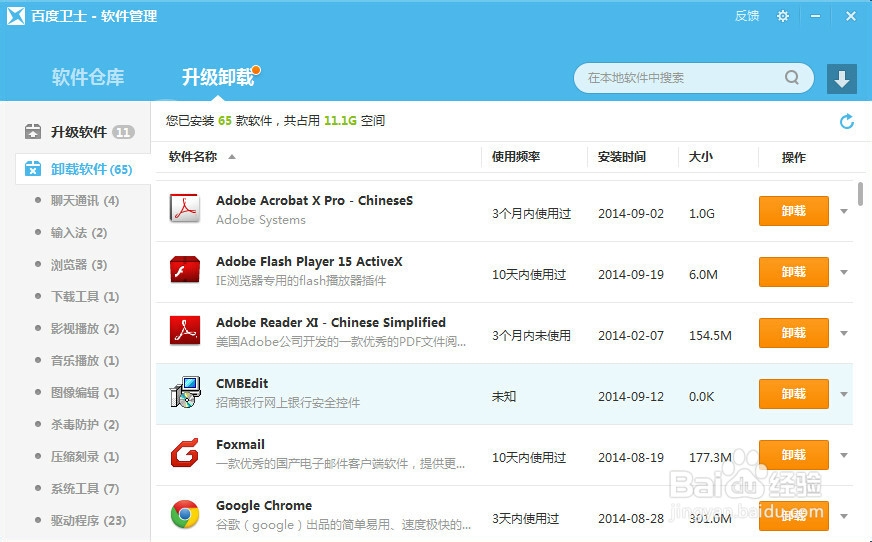Uninstall CMBEdit

point(794,394)
